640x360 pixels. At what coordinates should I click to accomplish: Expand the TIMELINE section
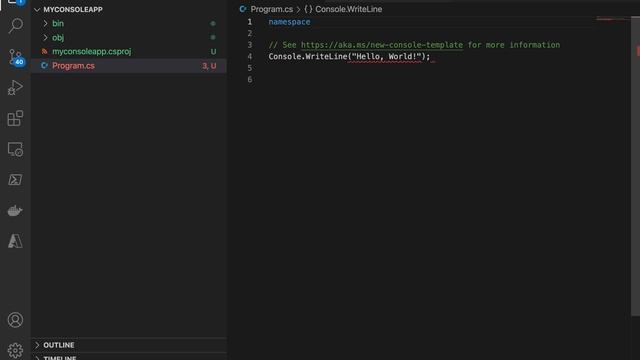37,358
